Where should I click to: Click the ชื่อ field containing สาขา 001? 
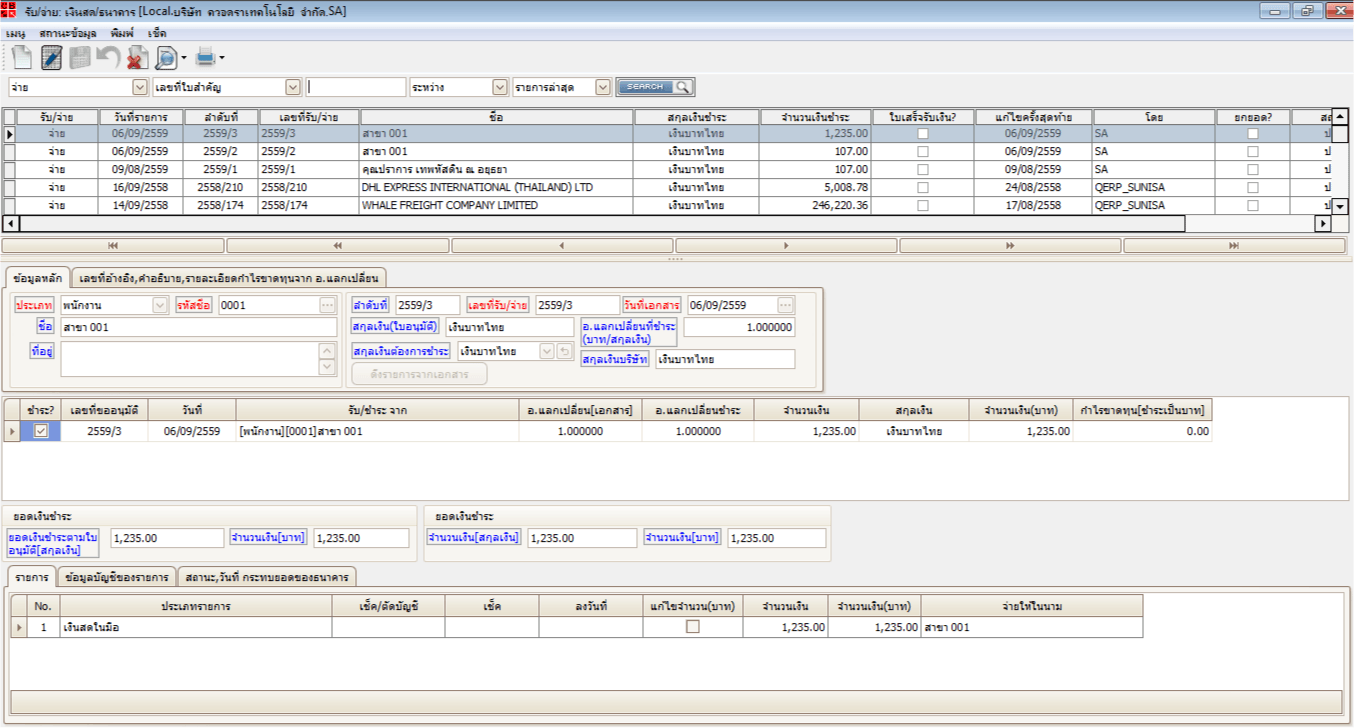[199, 327]
